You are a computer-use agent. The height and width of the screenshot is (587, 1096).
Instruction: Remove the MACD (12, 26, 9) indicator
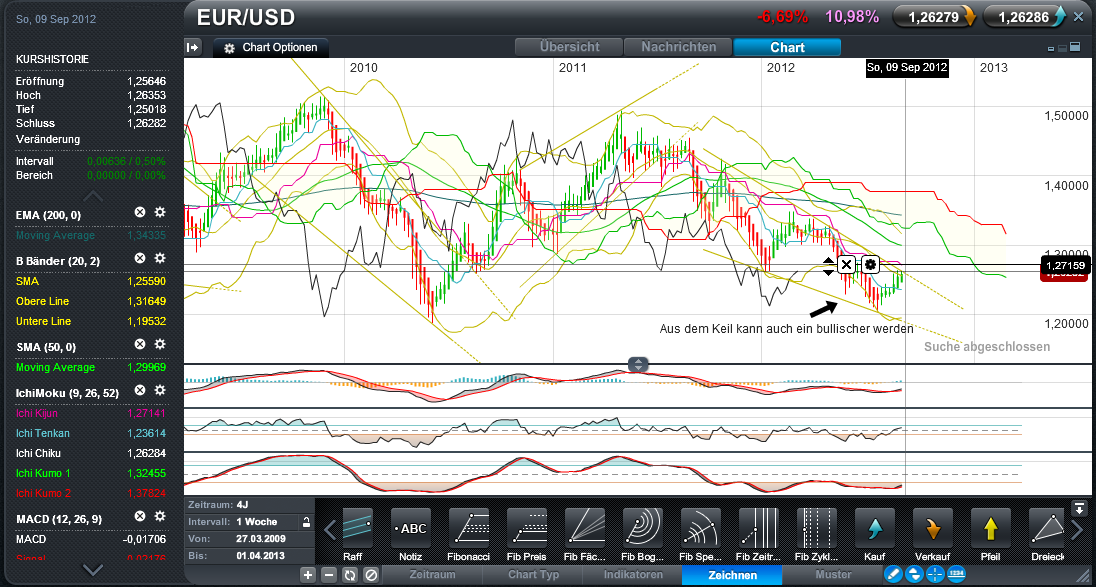point(140,516)
